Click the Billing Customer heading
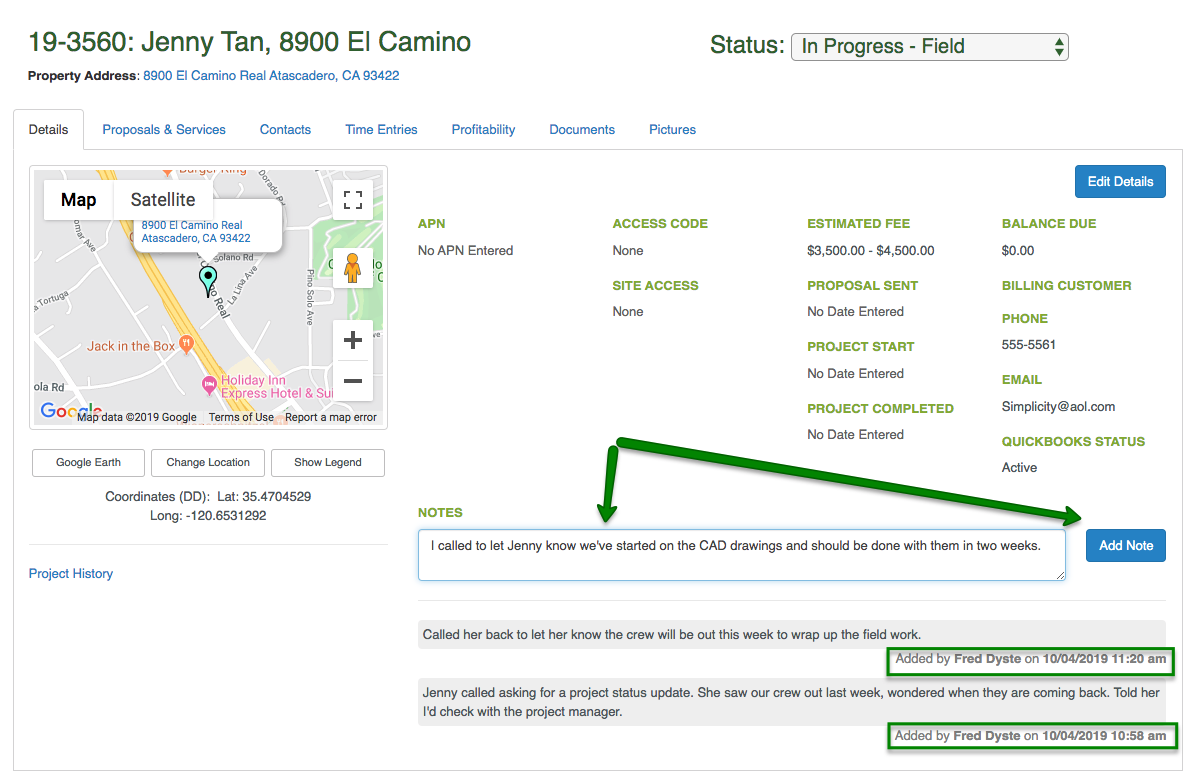This screenshot has height=779, width=1194. (1066, 286)
